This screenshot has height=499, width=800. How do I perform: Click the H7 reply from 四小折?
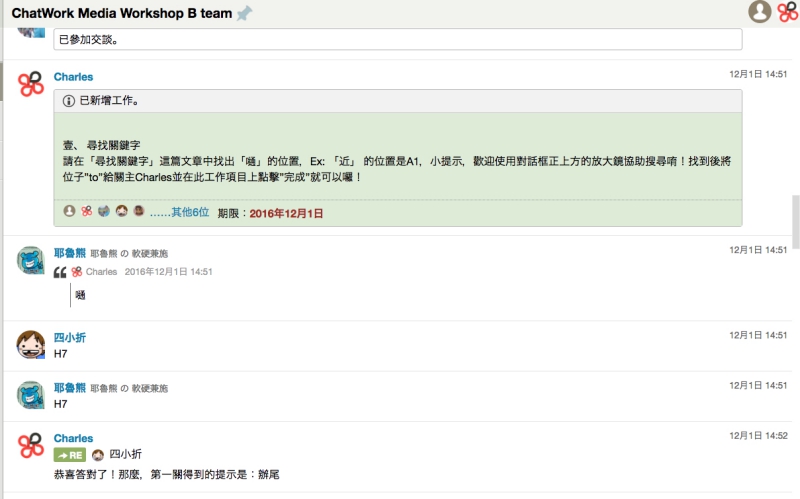pos(60,354)
